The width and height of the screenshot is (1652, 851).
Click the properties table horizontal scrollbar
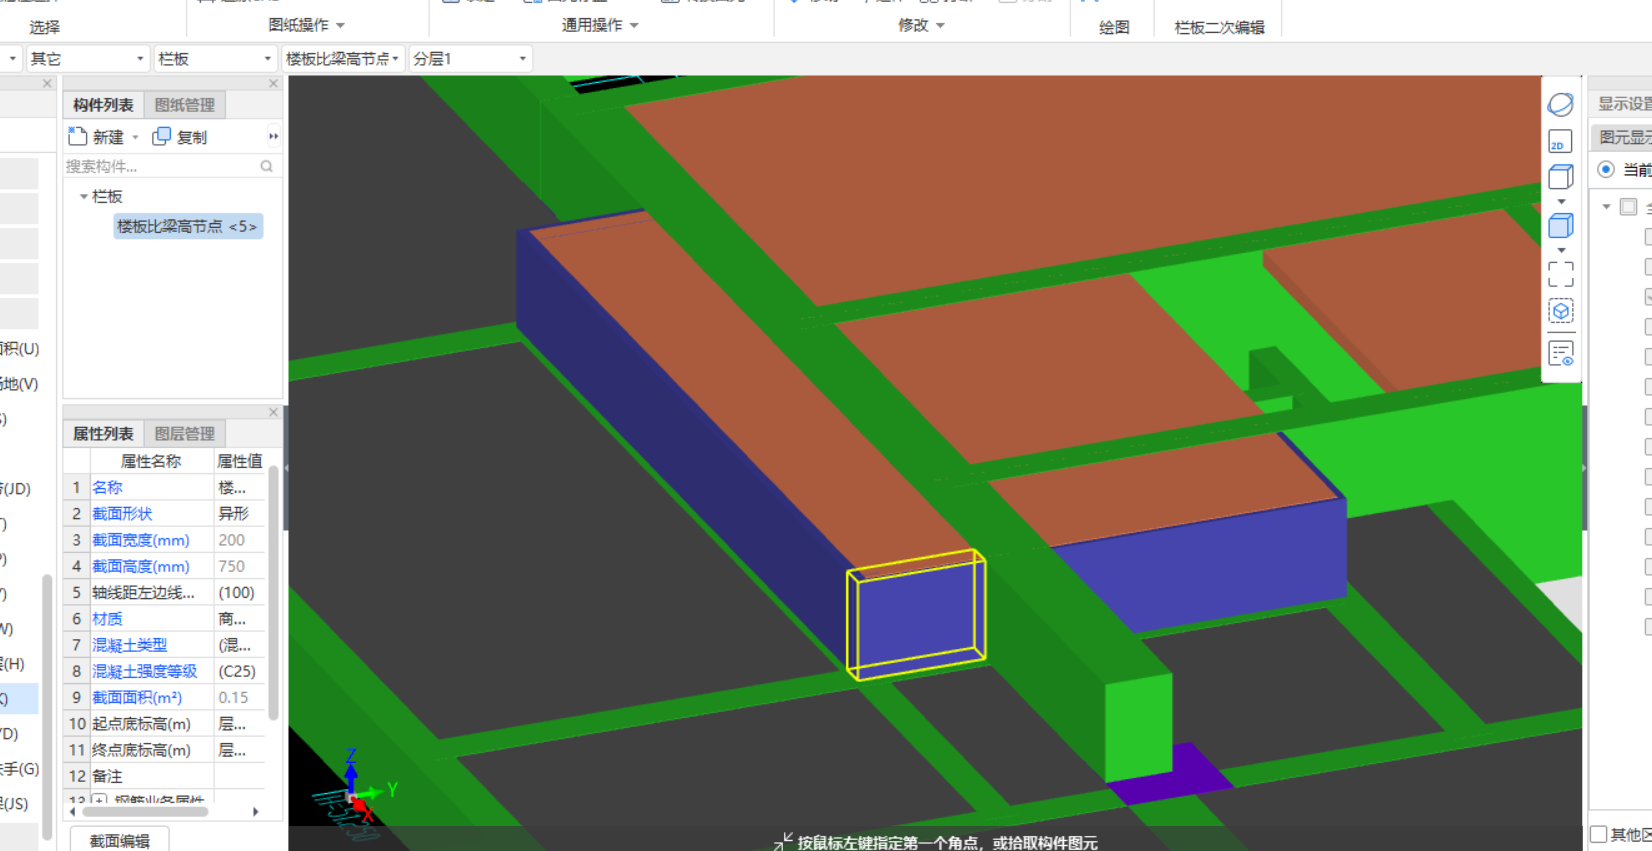coord(144,811)
